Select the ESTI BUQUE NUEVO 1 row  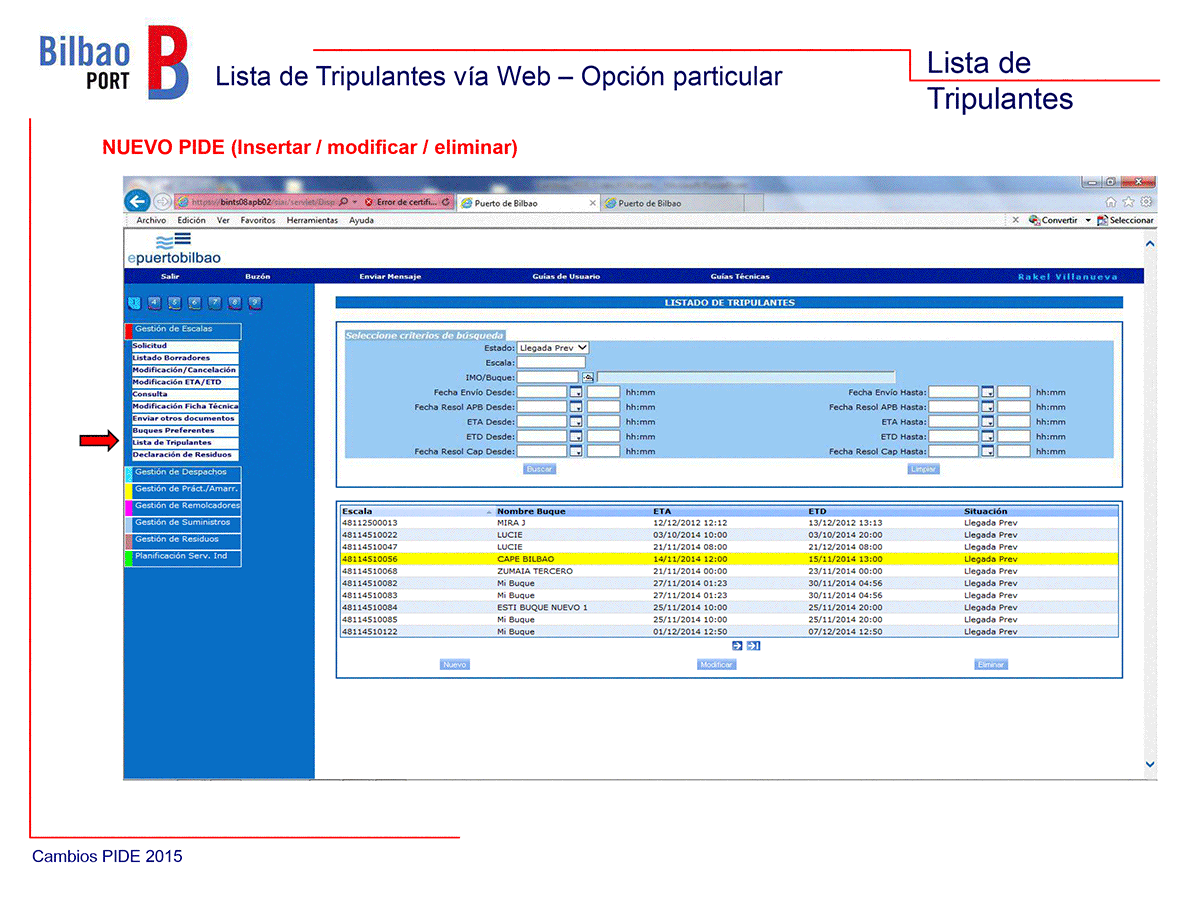pyautogui.click(x=729, y=608)
